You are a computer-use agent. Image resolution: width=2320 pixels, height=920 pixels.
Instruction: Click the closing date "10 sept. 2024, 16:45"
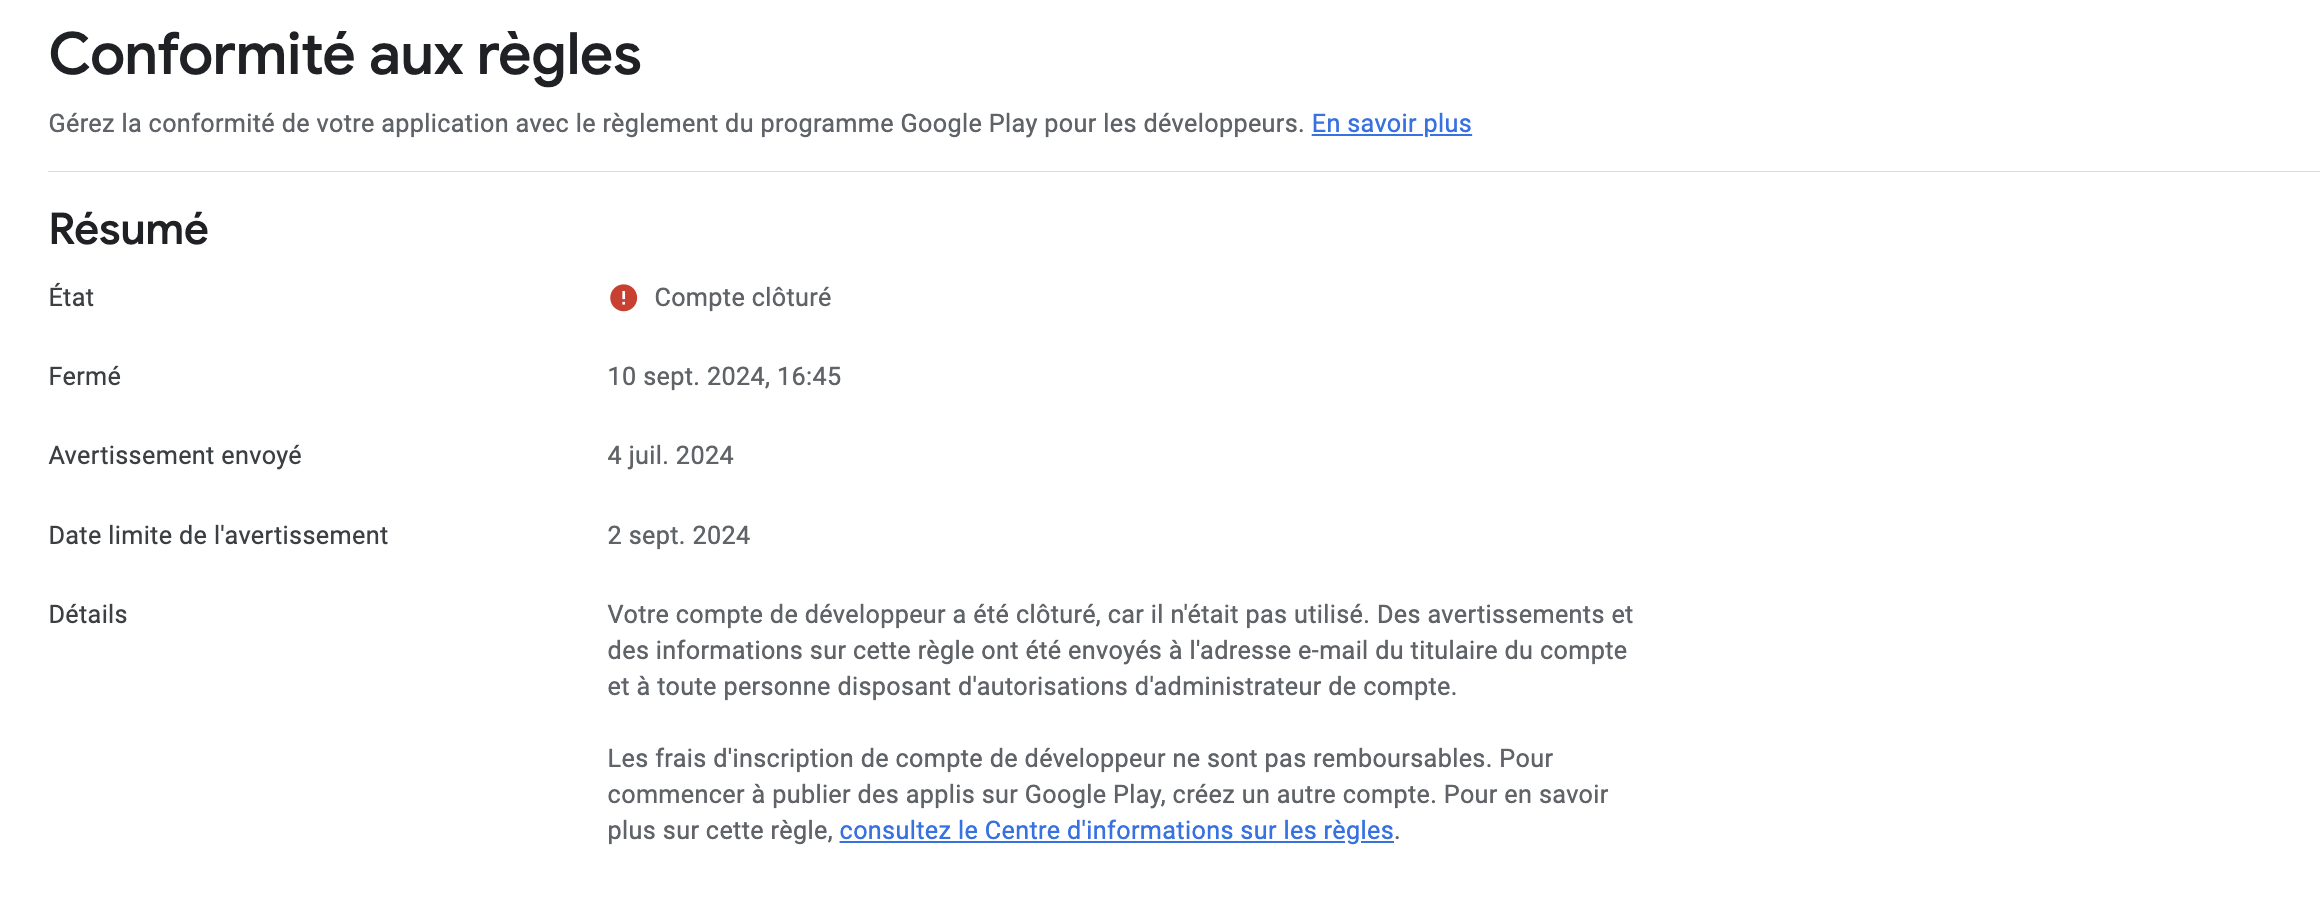(x=724, y=377)
